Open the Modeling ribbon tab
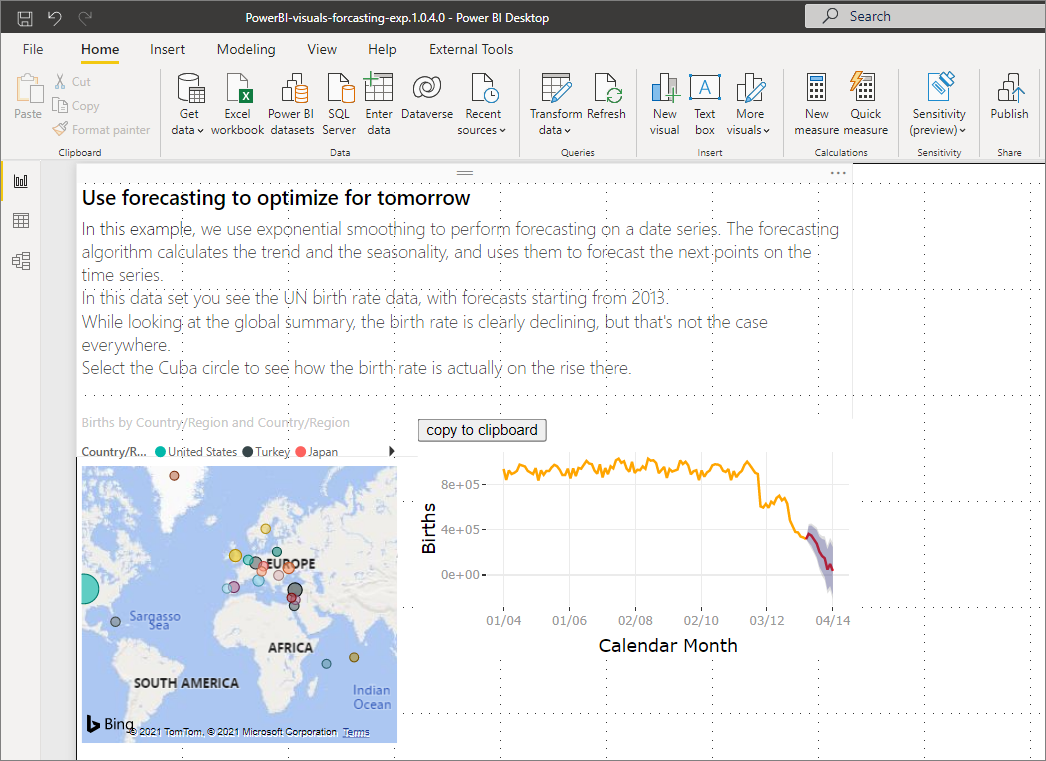1046x761 pixels. click(245, 49)
